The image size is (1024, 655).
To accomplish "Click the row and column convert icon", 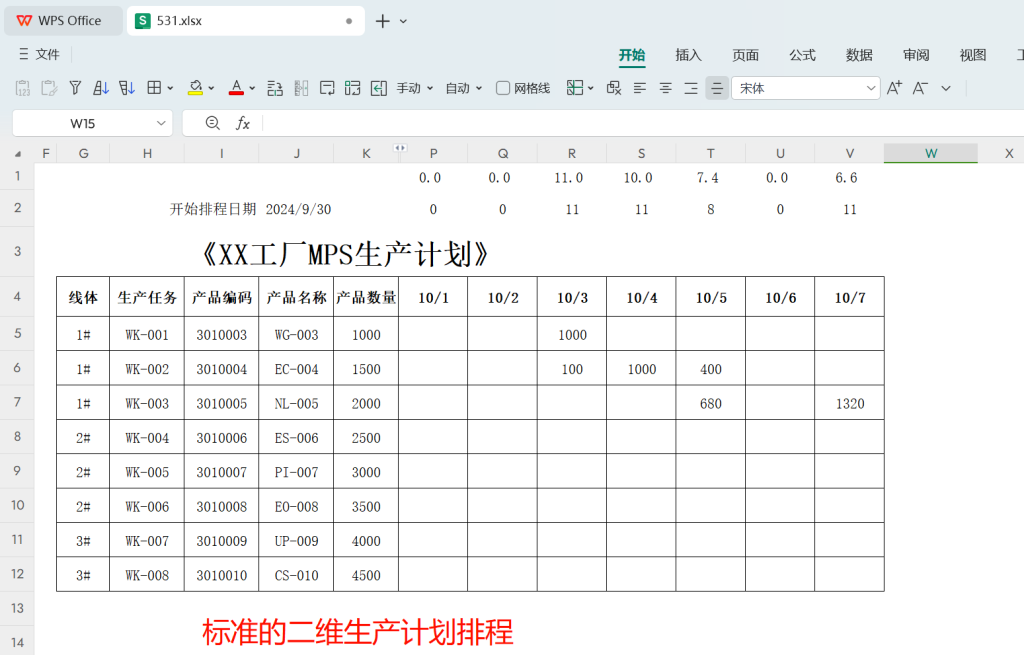I will (275, 88).
